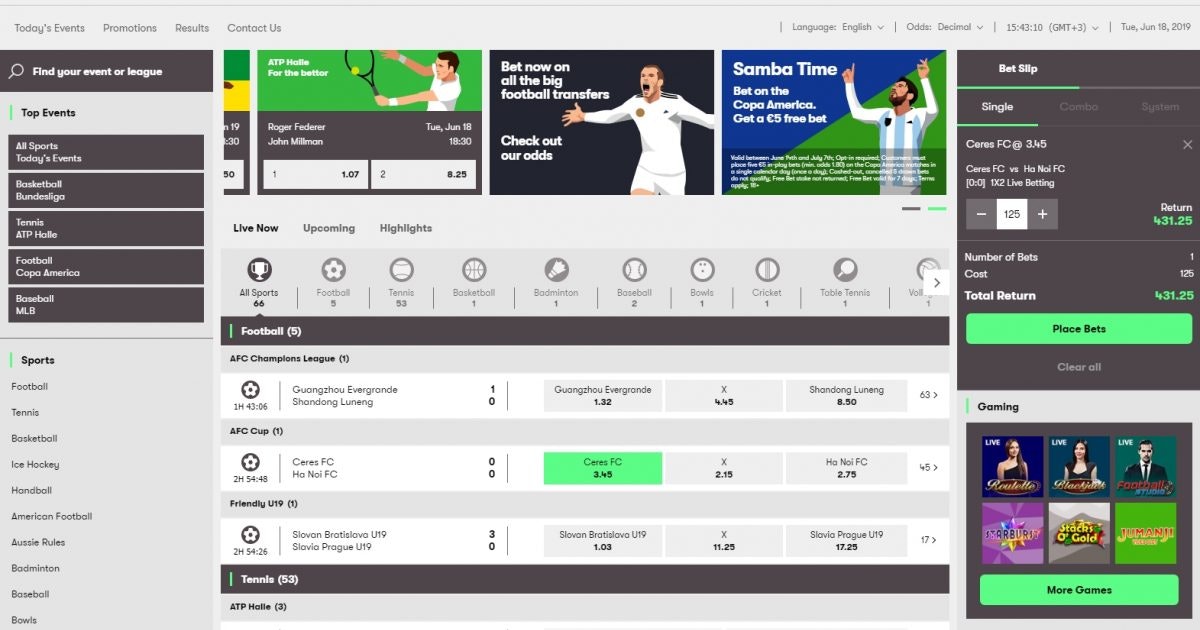Toggle Ceres FC 3.45 odds selection
1200x630 pixels.
[602, 468]
